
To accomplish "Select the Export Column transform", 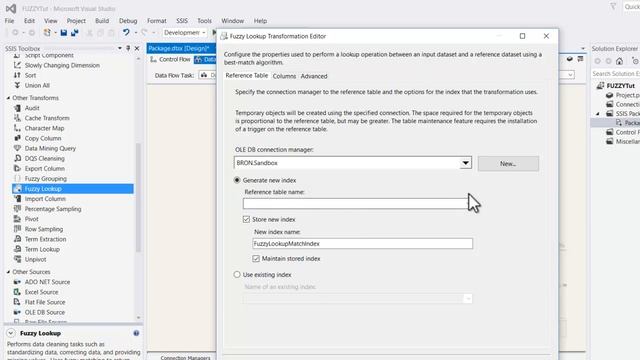I will click(x=44, y=169).
